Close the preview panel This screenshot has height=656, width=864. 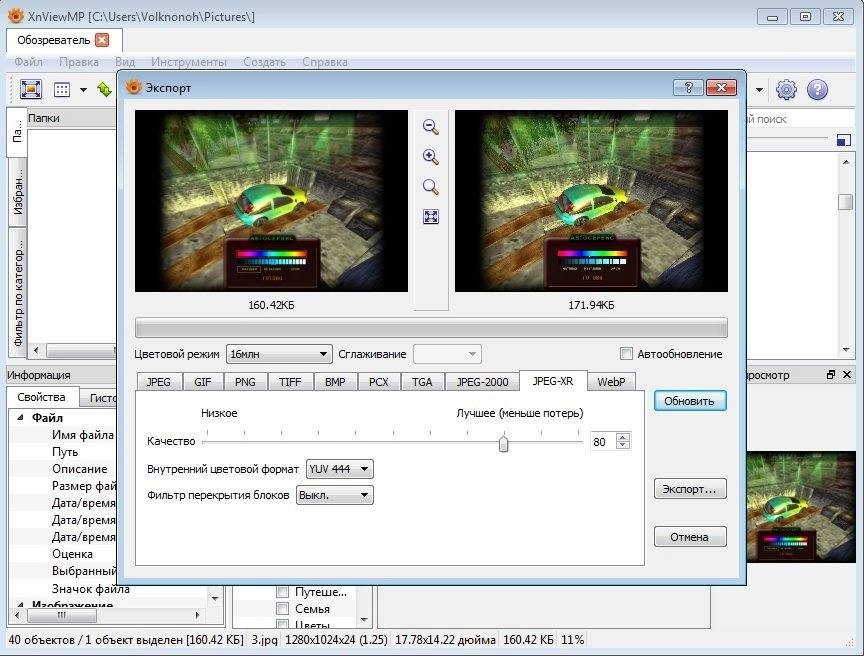point(847,375)
